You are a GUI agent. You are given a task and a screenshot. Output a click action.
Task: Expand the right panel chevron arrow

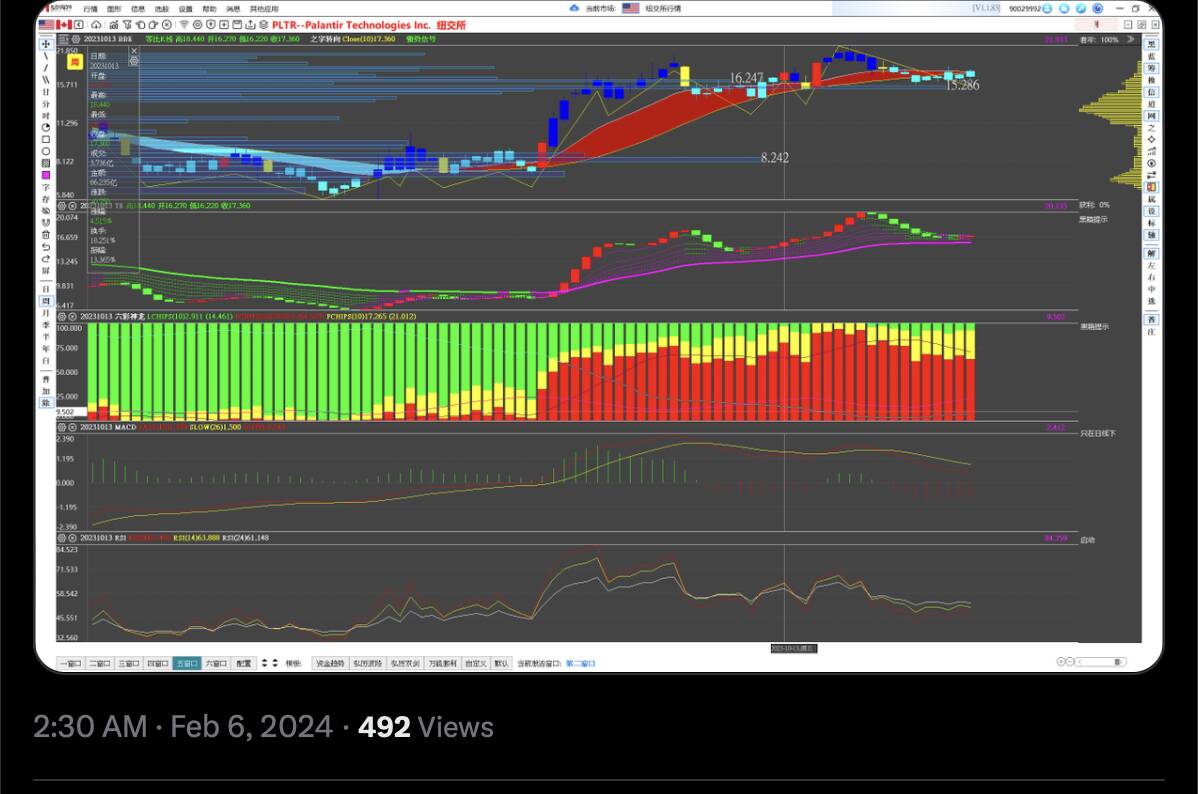[1131, 39]
